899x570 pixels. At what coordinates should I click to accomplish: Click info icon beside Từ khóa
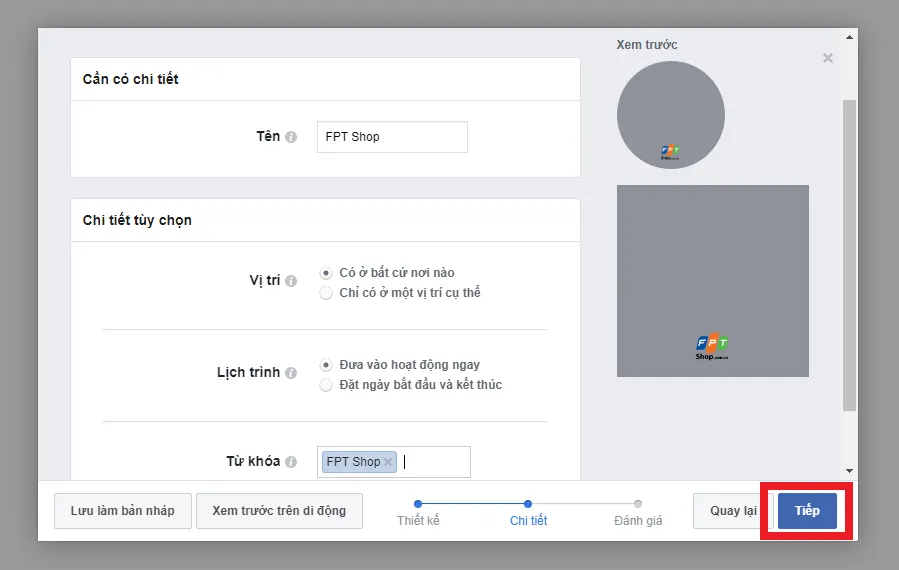pos(291,462)
